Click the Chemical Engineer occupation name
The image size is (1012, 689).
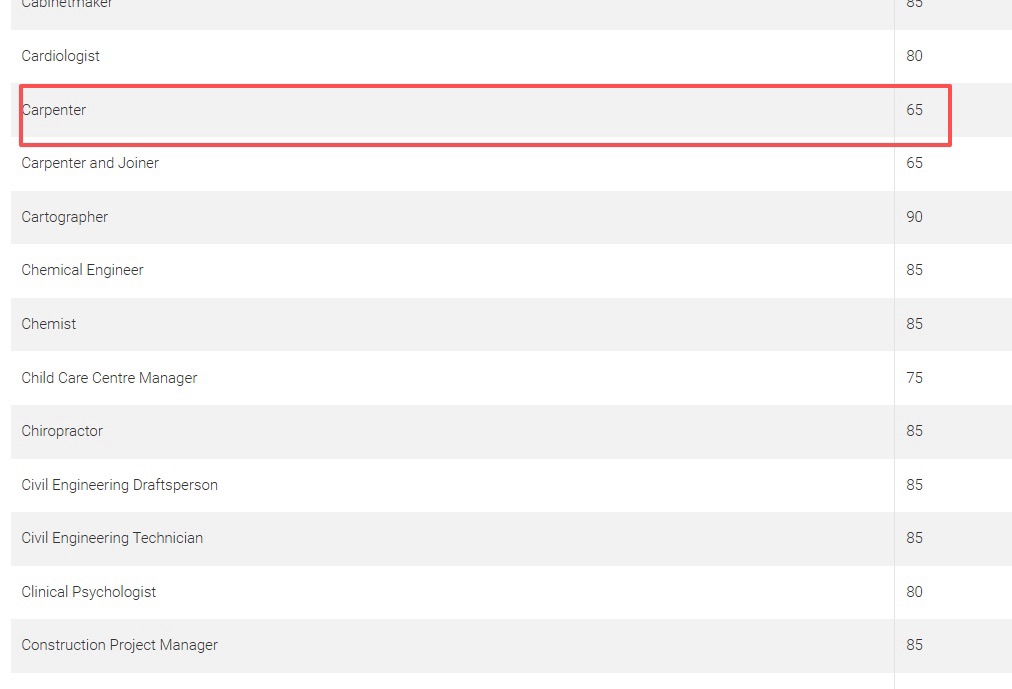[x=83, y=270]
